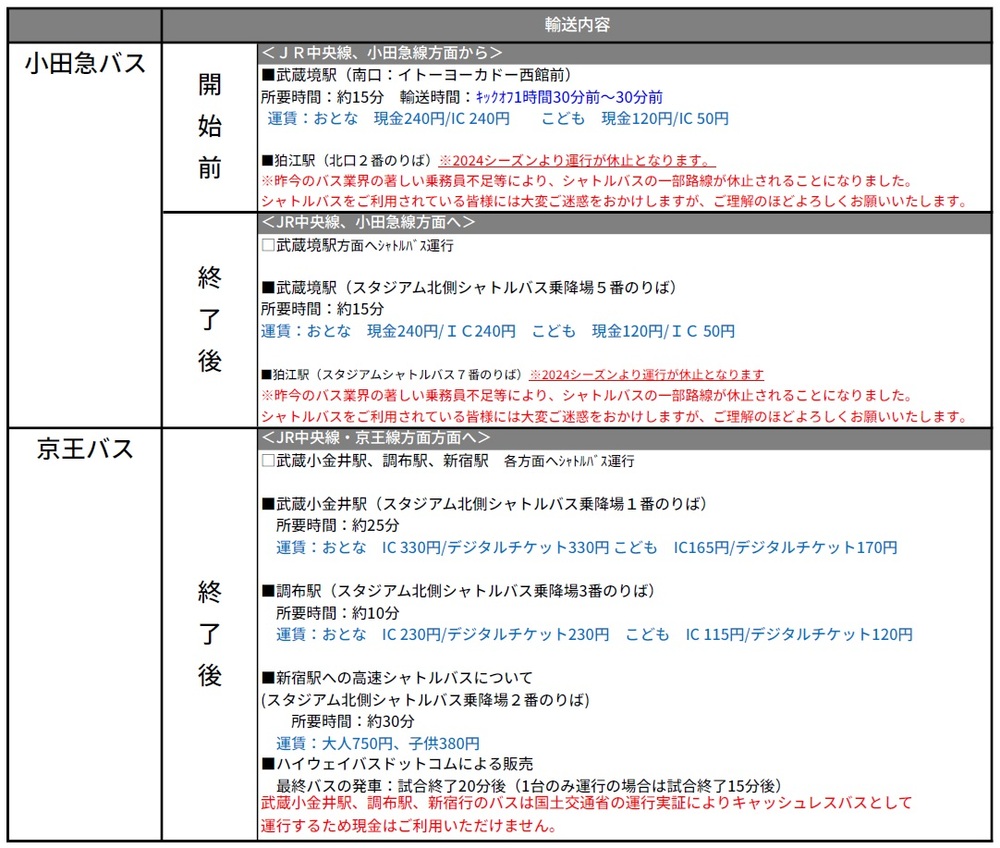Screen dimensions: 1000x848
Task: Select the 京王バス row label
Action: (x=85, y=449)
